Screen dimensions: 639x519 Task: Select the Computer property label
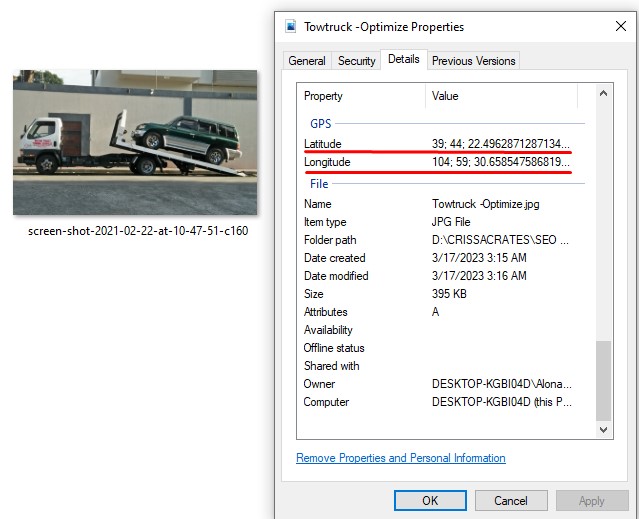point(326,402)
